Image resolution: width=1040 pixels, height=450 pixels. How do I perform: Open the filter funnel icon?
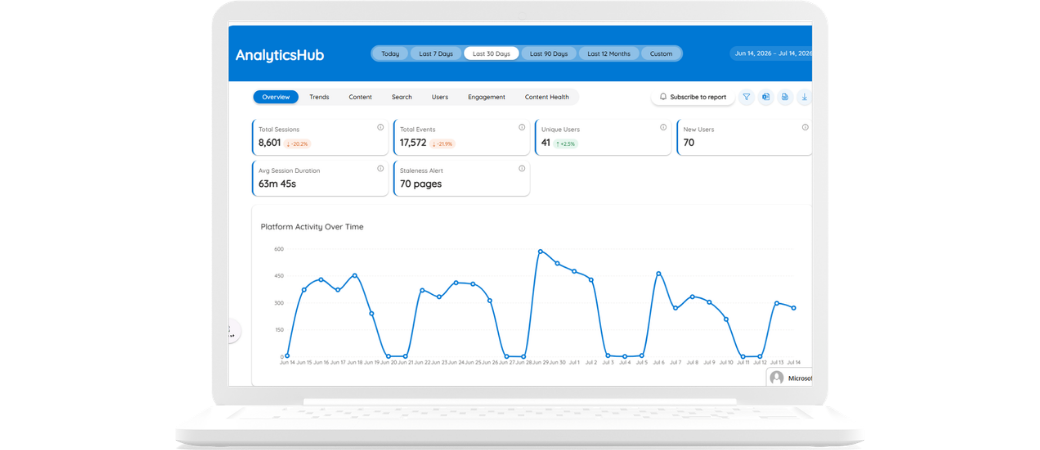click(747, 97)
